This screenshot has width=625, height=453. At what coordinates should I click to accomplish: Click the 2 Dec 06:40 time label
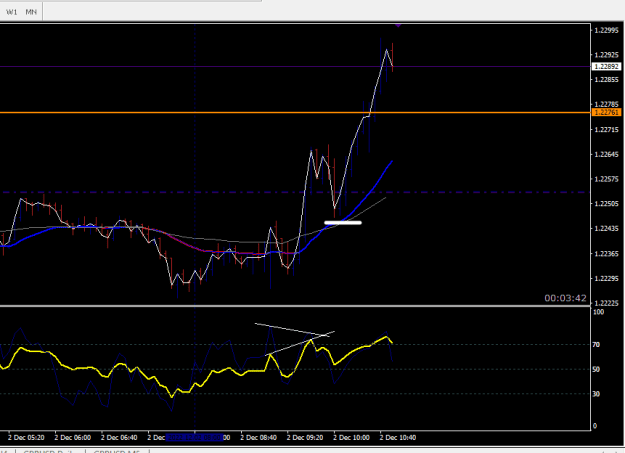tap(119, 437)
